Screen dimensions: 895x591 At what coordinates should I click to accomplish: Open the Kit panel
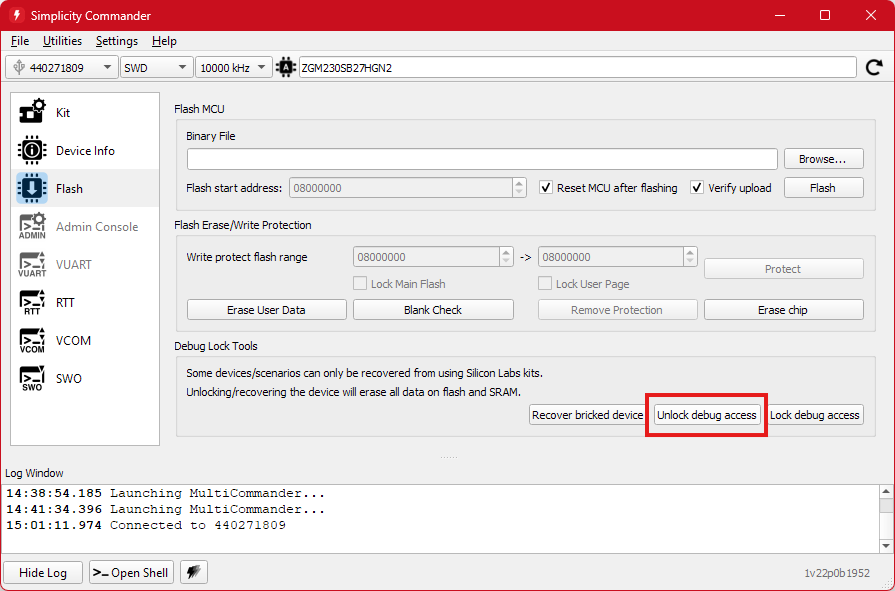pos(62,112)
